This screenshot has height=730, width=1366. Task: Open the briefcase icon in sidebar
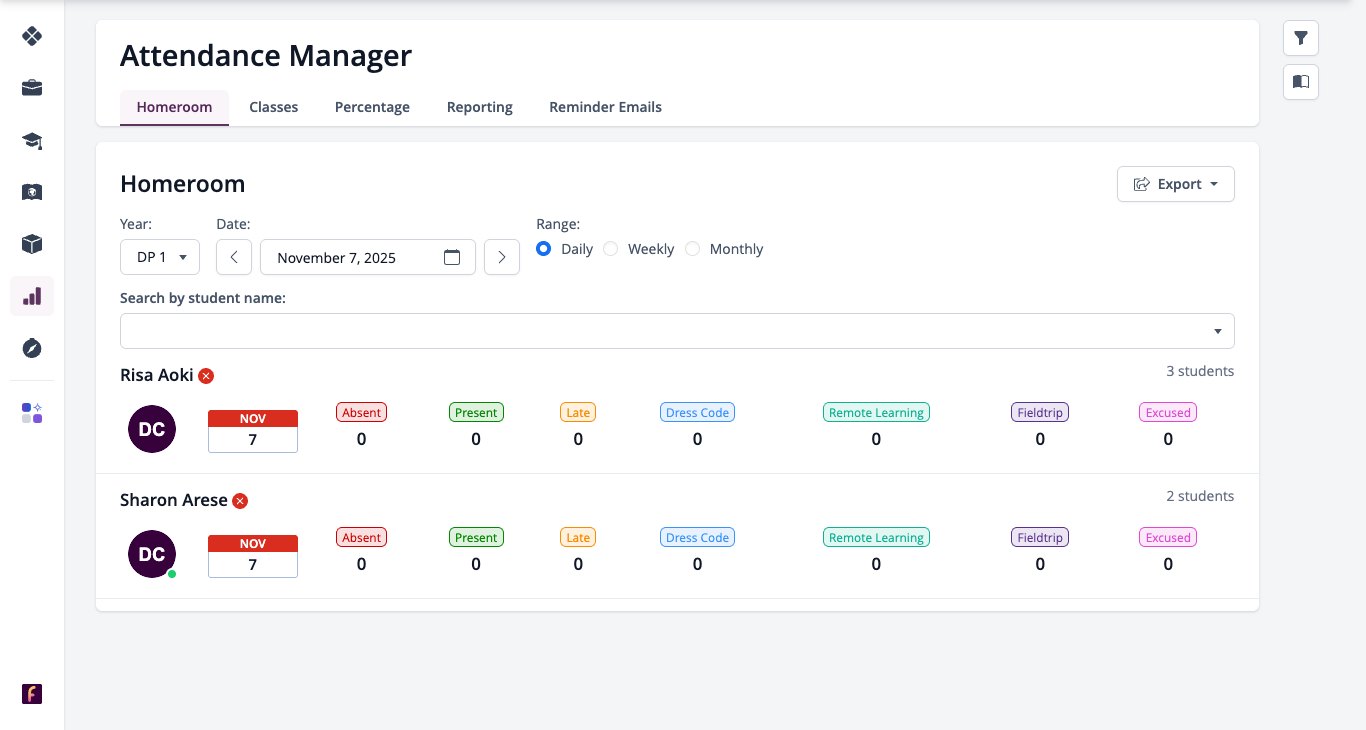(32, 88)
